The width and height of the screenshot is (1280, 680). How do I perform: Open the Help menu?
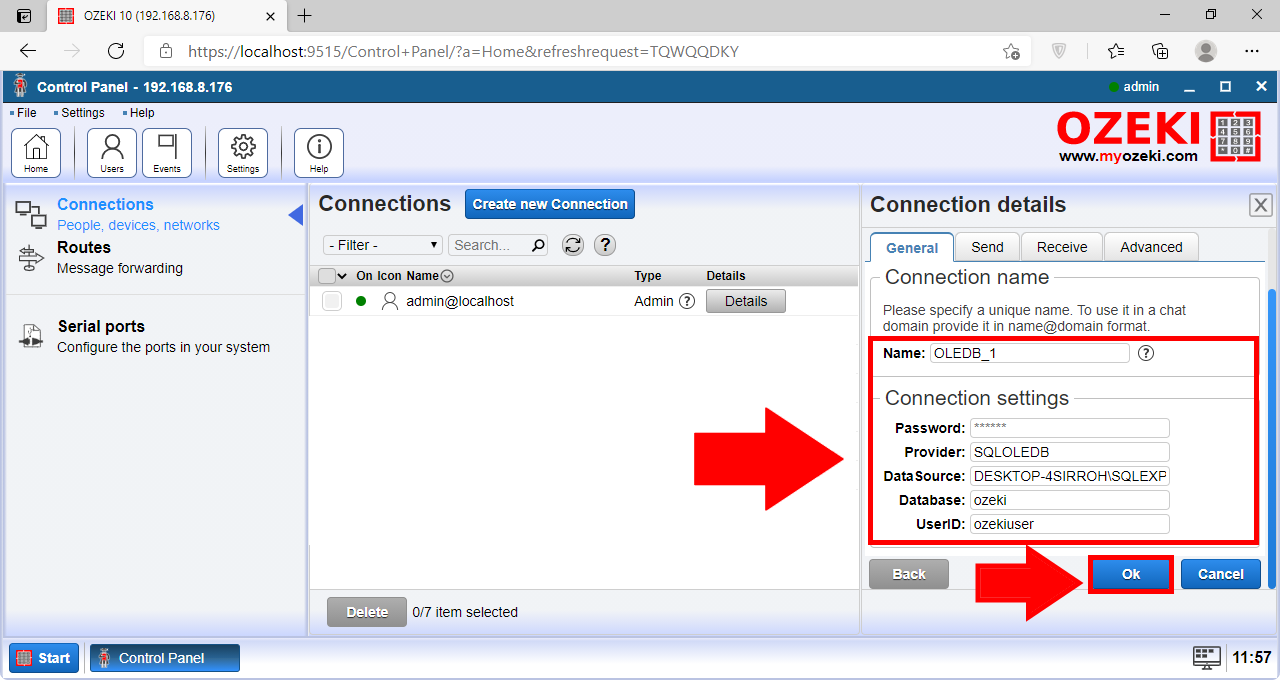pyautogui.click(x=141, y=113)
